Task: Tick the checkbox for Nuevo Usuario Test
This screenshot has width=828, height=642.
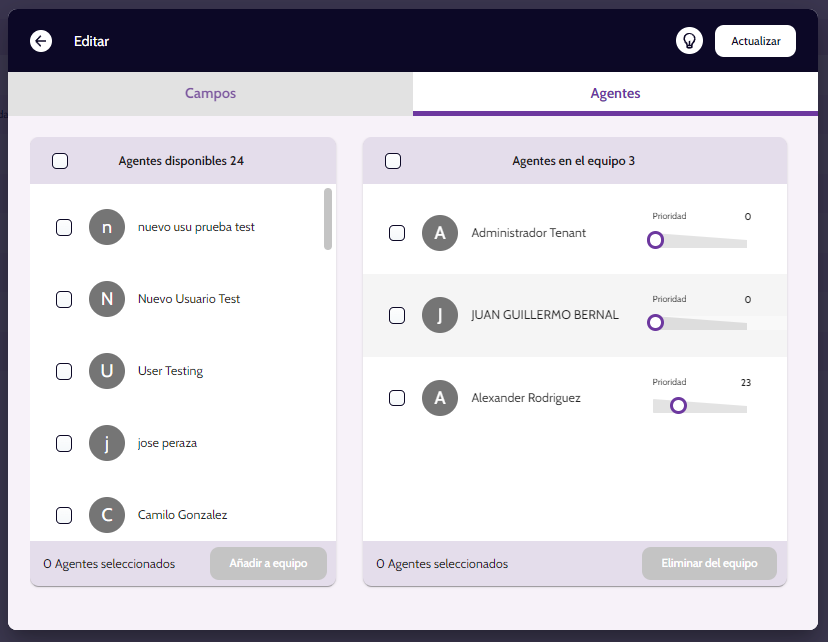Action: click(64, 299)
